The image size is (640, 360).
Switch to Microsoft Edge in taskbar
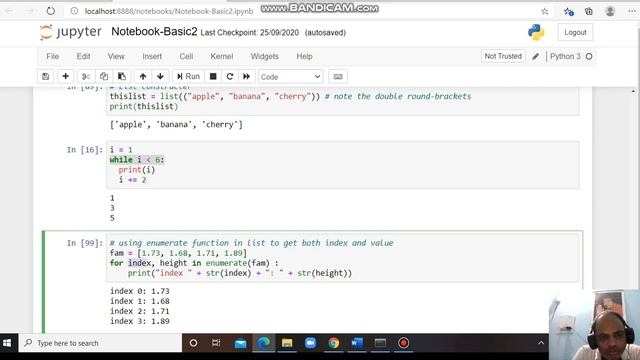[x=264, y=343]
